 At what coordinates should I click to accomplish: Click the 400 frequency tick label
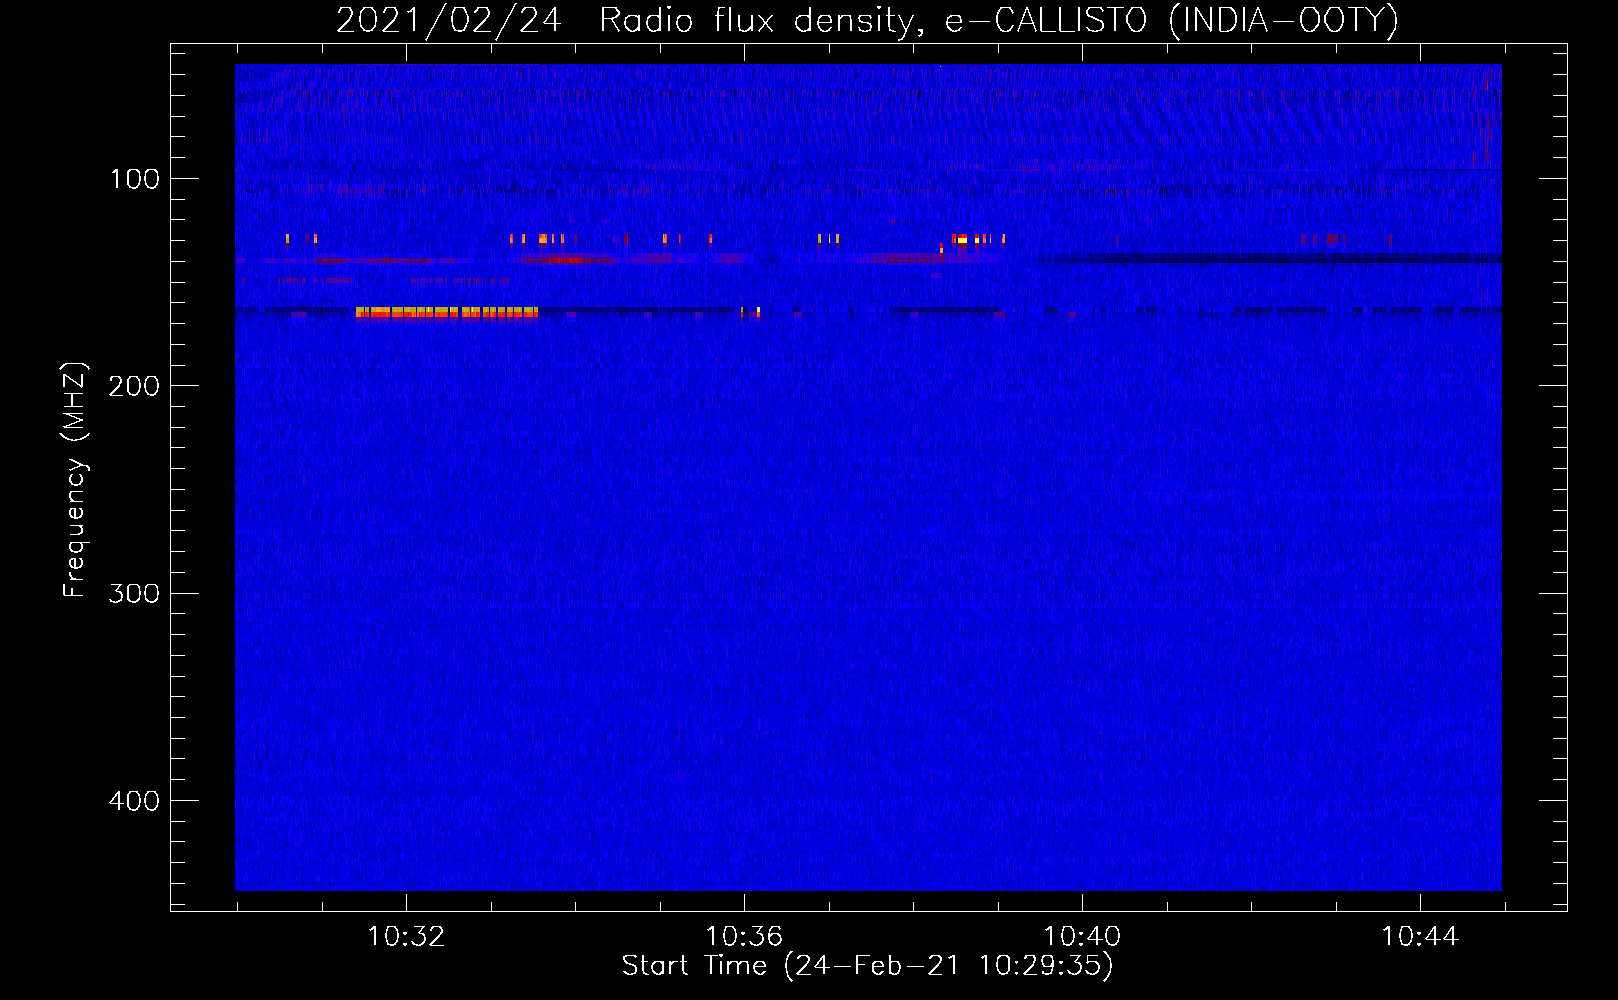pyautogui.click(x=134, y=801)
